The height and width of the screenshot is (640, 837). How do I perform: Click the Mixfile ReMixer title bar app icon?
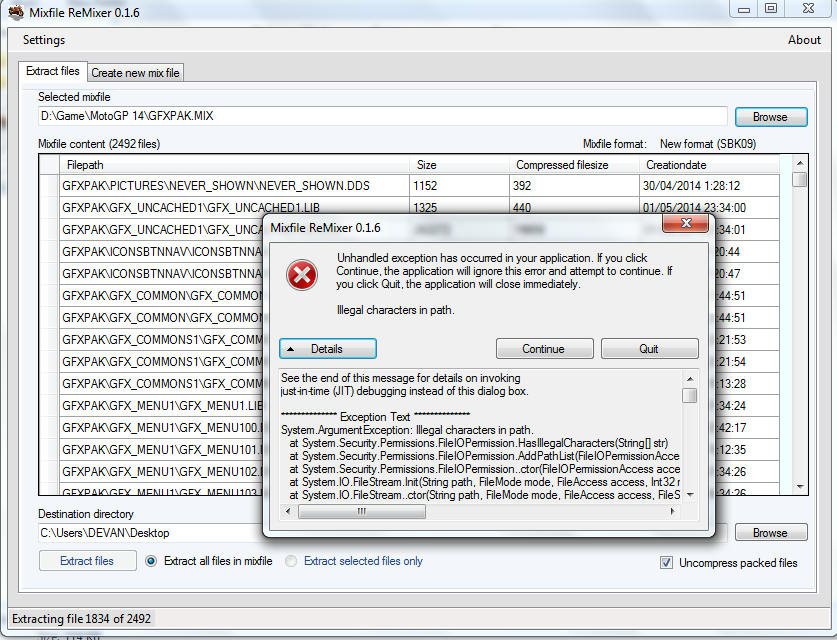[15, 11]
